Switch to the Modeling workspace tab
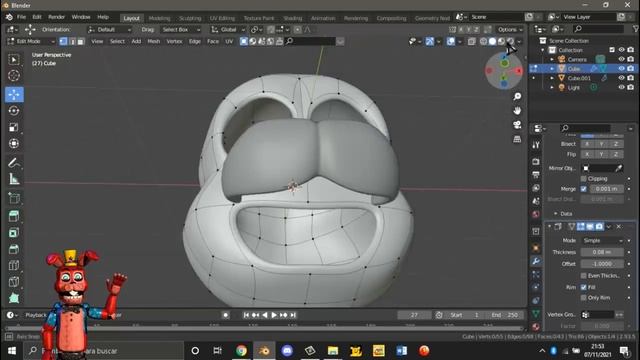640x360 pixels. [159, 18]
